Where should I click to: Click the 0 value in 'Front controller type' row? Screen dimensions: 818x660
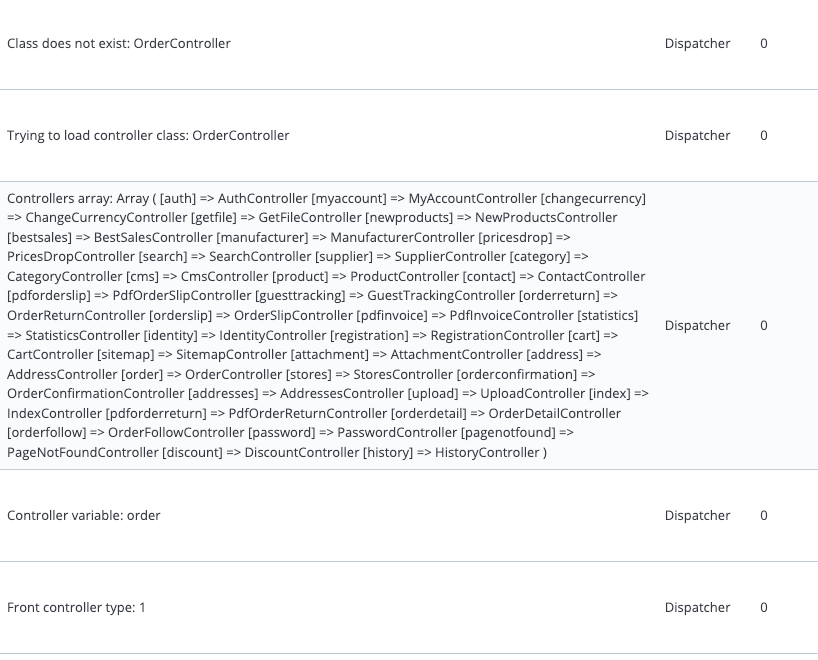[764, 608]
